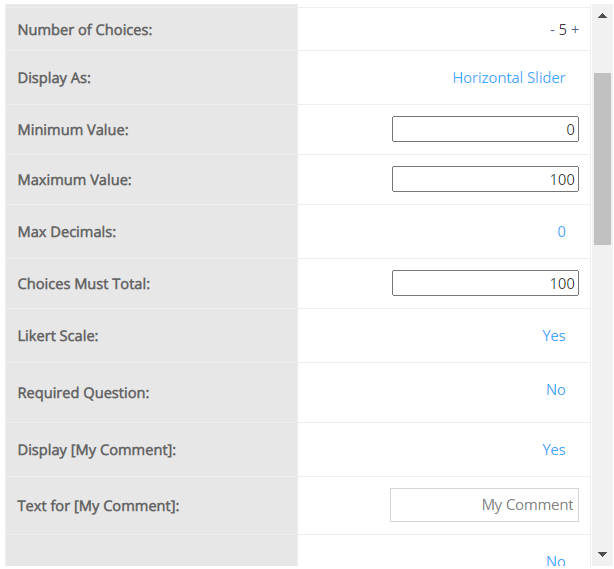Select the Choices Must Total field

pyautogui.click(x=485, y=283)
